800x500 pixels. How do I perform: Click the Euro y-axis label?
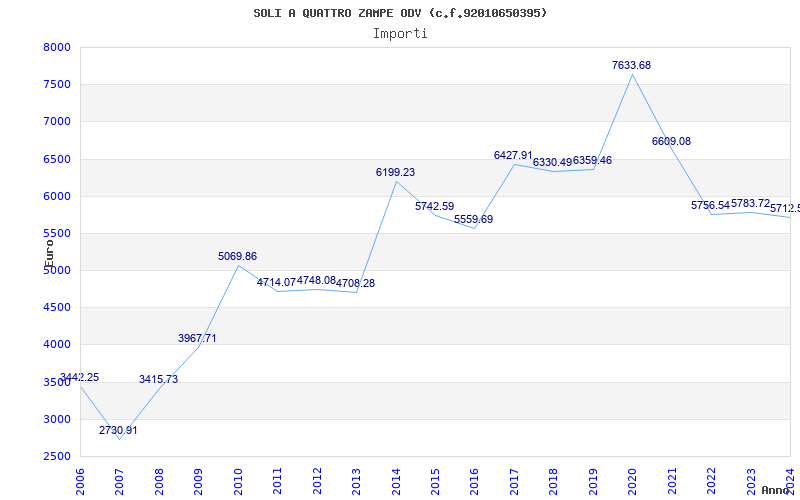tap(48, 252)
